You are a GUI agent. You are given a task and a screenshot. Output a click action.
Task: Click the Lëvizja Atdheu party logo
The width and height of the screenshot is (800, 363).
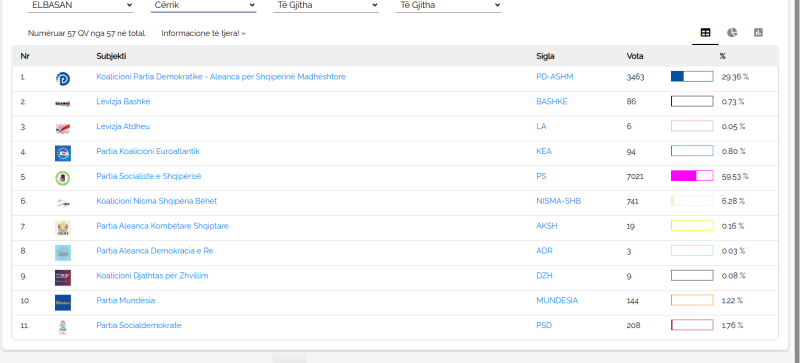pyautogui.click(x=63, y=128)
